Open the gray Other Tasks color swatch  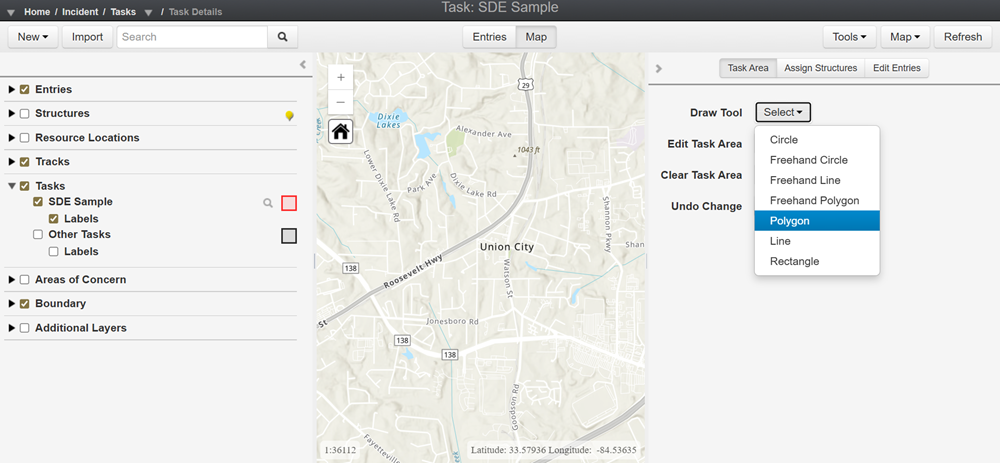pos(289,236)
